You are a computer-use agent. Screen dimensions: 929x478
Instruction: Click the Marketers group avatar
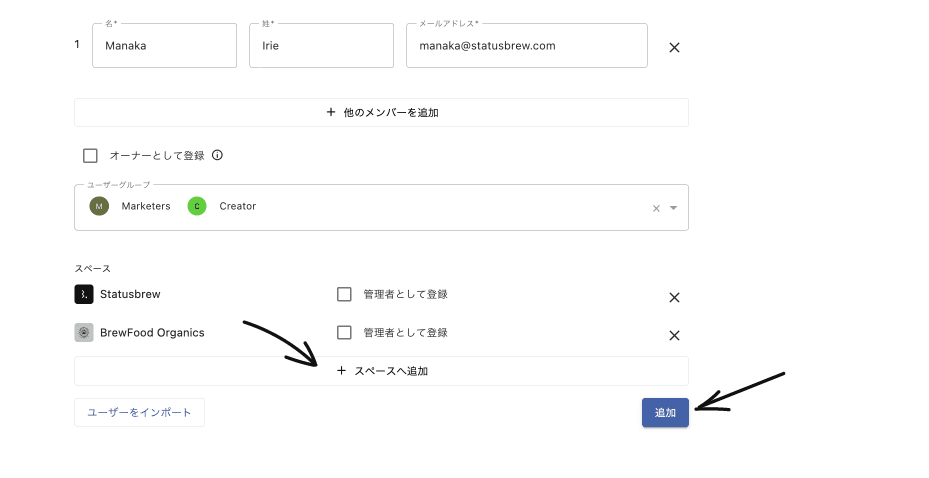point(99,206)
